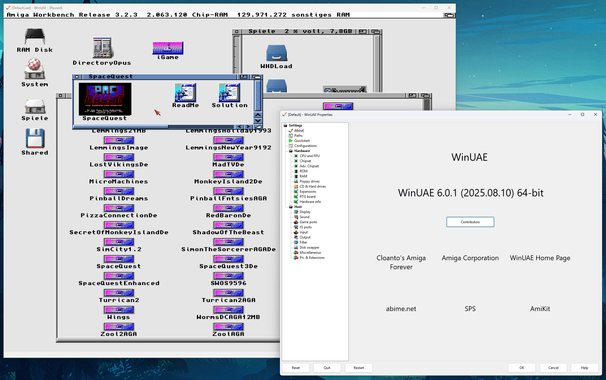Open the Display host page
Image resolution: width=606 pixels, height=380 pixels.
pos(305,212)
